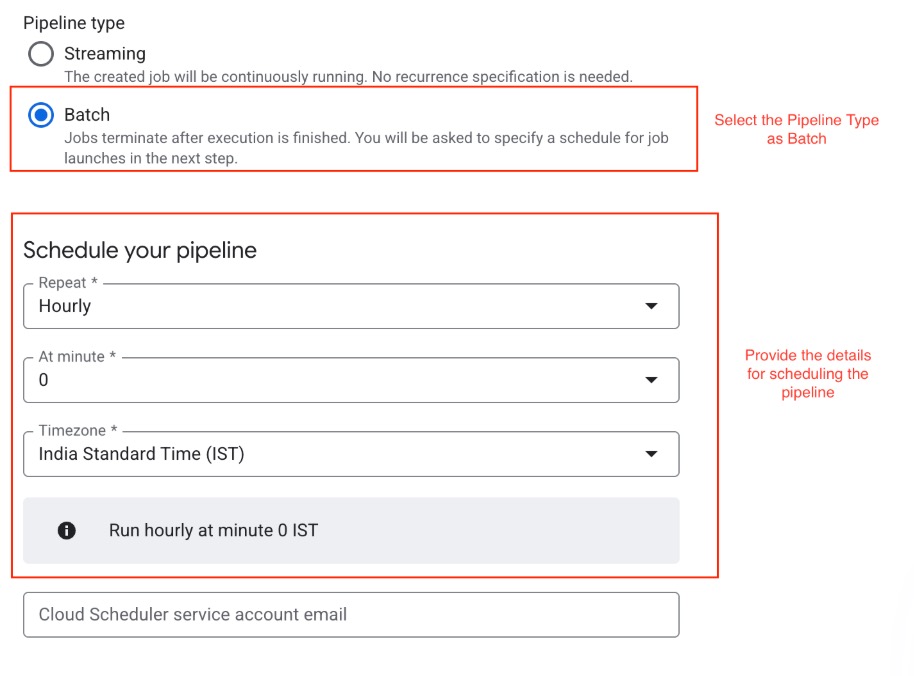914x676 pixels.
Task: Click the red 'Provide the details for scheduling' note
Action: pyautogui.click(x=808, y=374)
